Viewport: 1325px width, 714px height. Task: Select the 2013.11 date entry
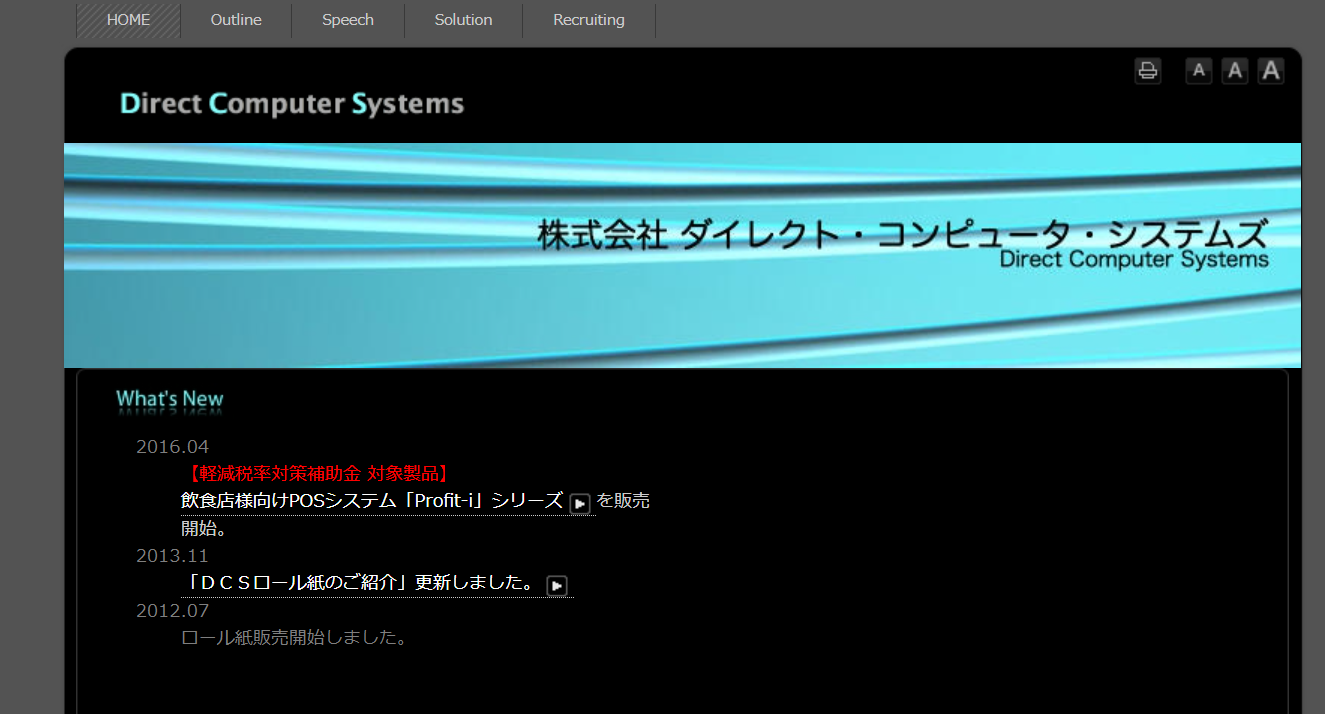172,555
